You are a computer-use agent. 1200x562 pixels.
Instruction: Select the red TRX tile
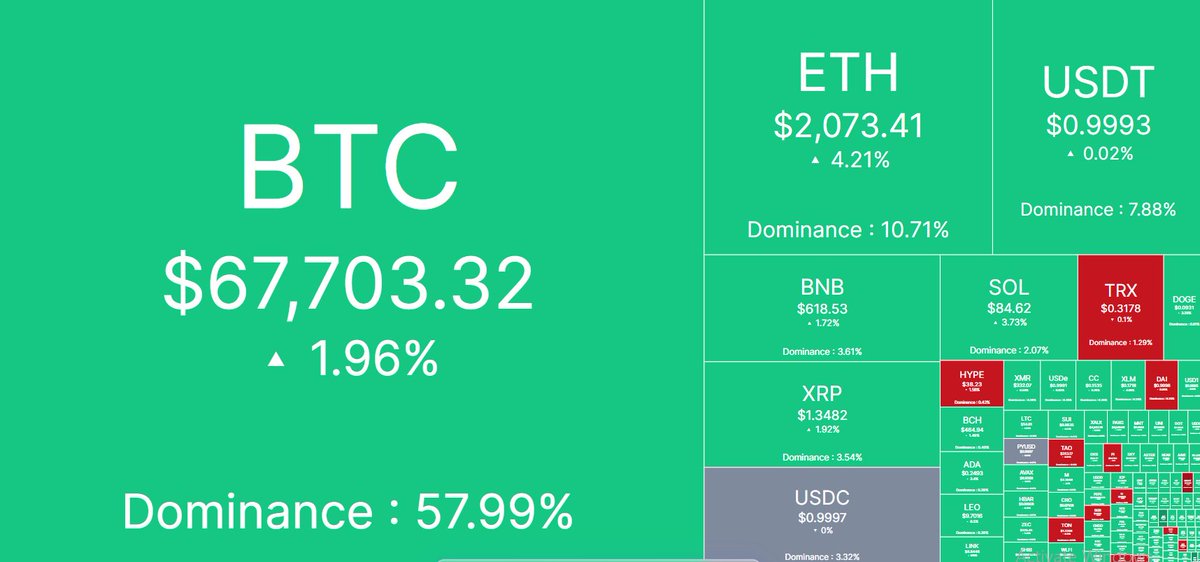[1120, 306]
